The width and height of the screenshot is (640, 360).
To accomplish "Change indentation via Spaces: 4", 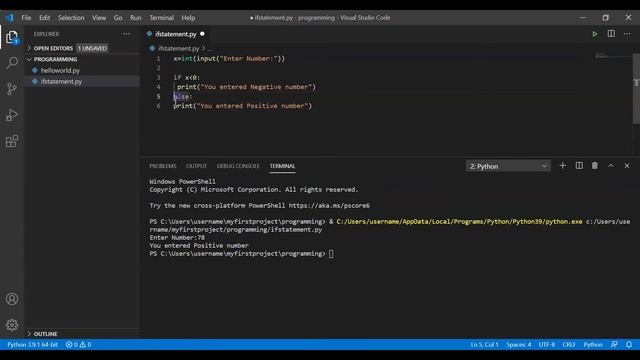I will click(x=519, y=344).
